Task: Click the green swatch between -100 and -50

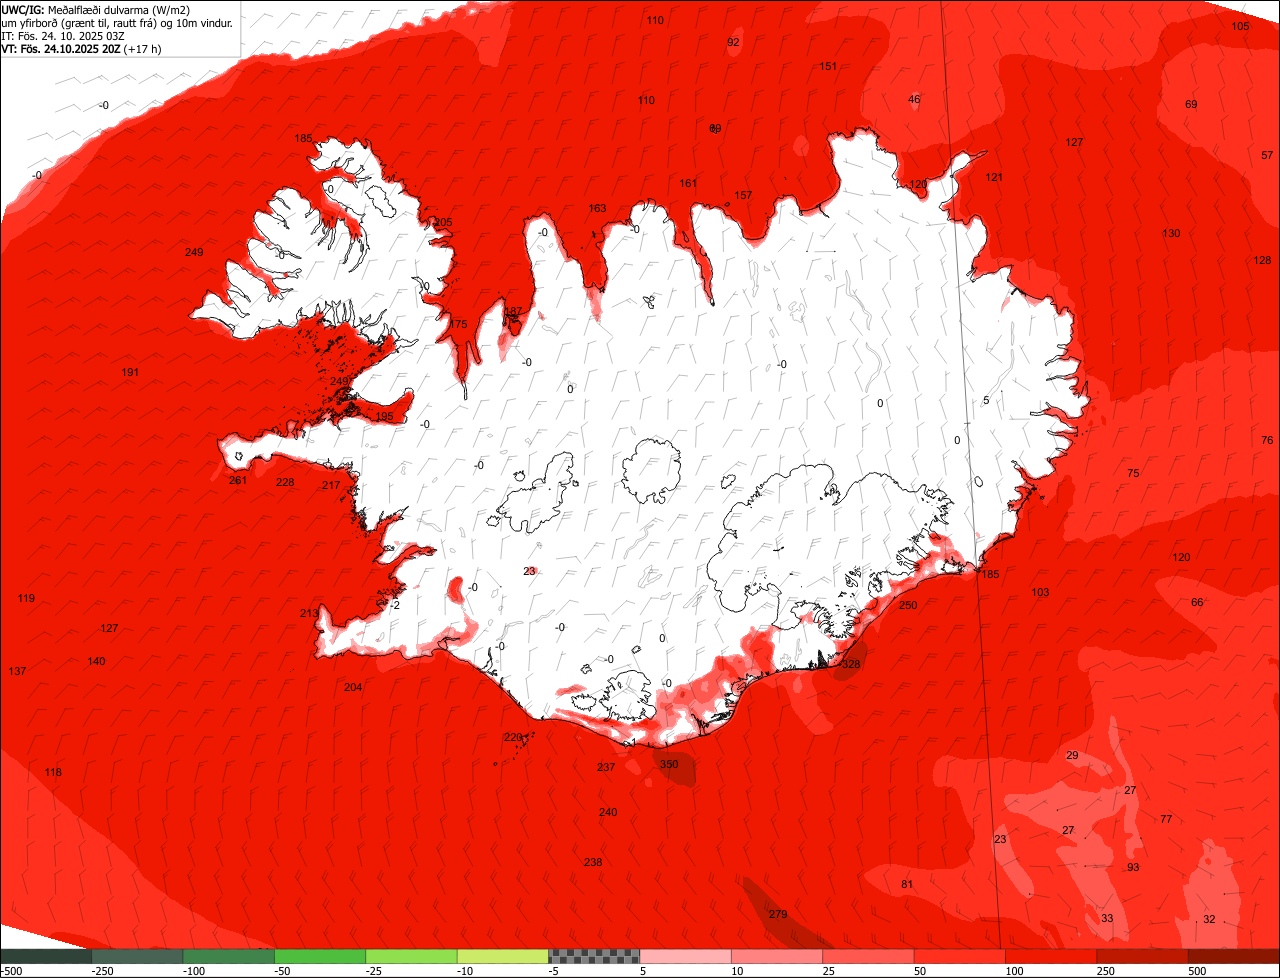Action: [228, 956]
